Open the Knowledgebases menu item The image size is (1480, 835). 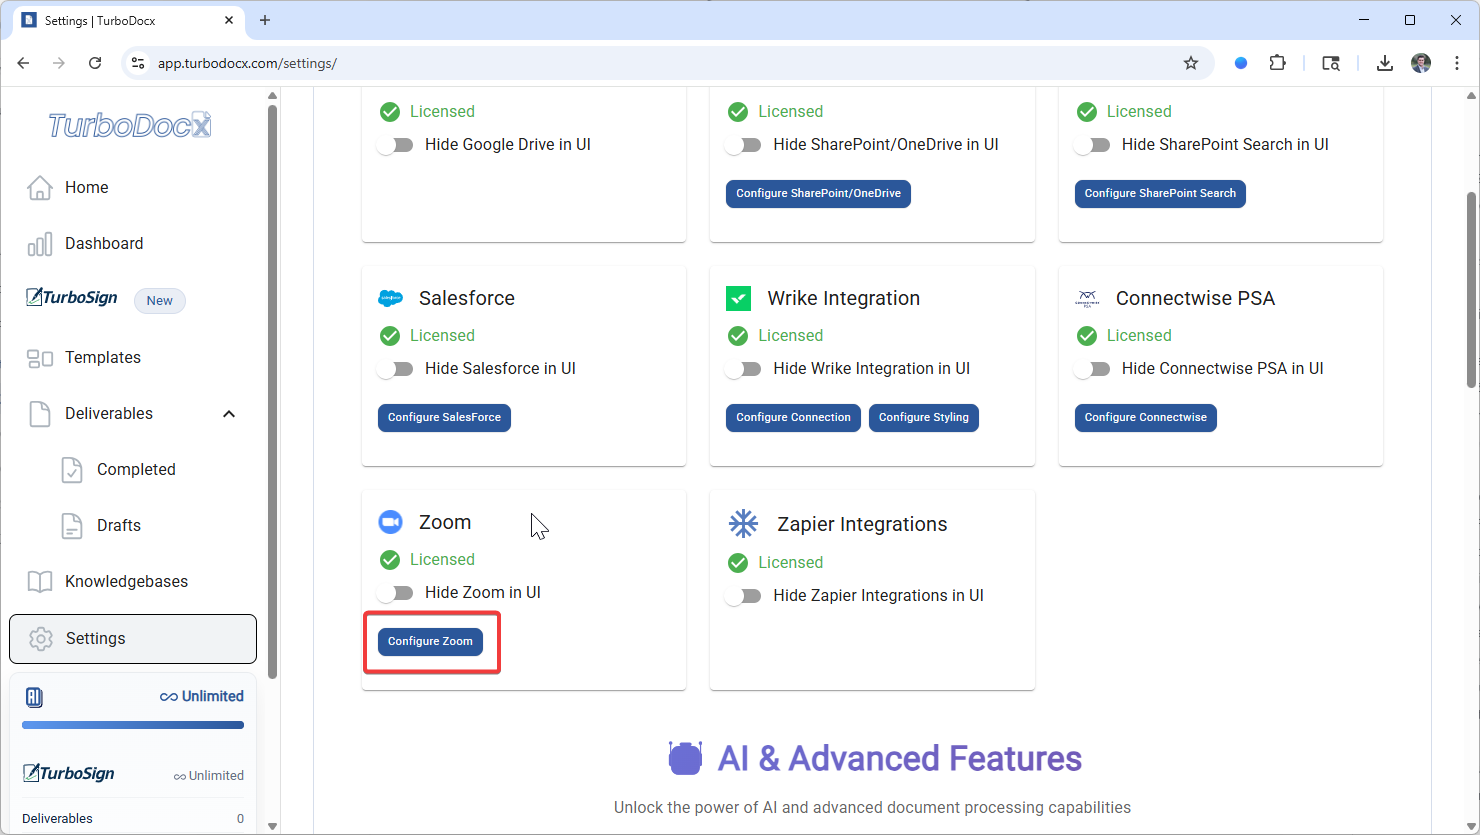pos(133,582)
